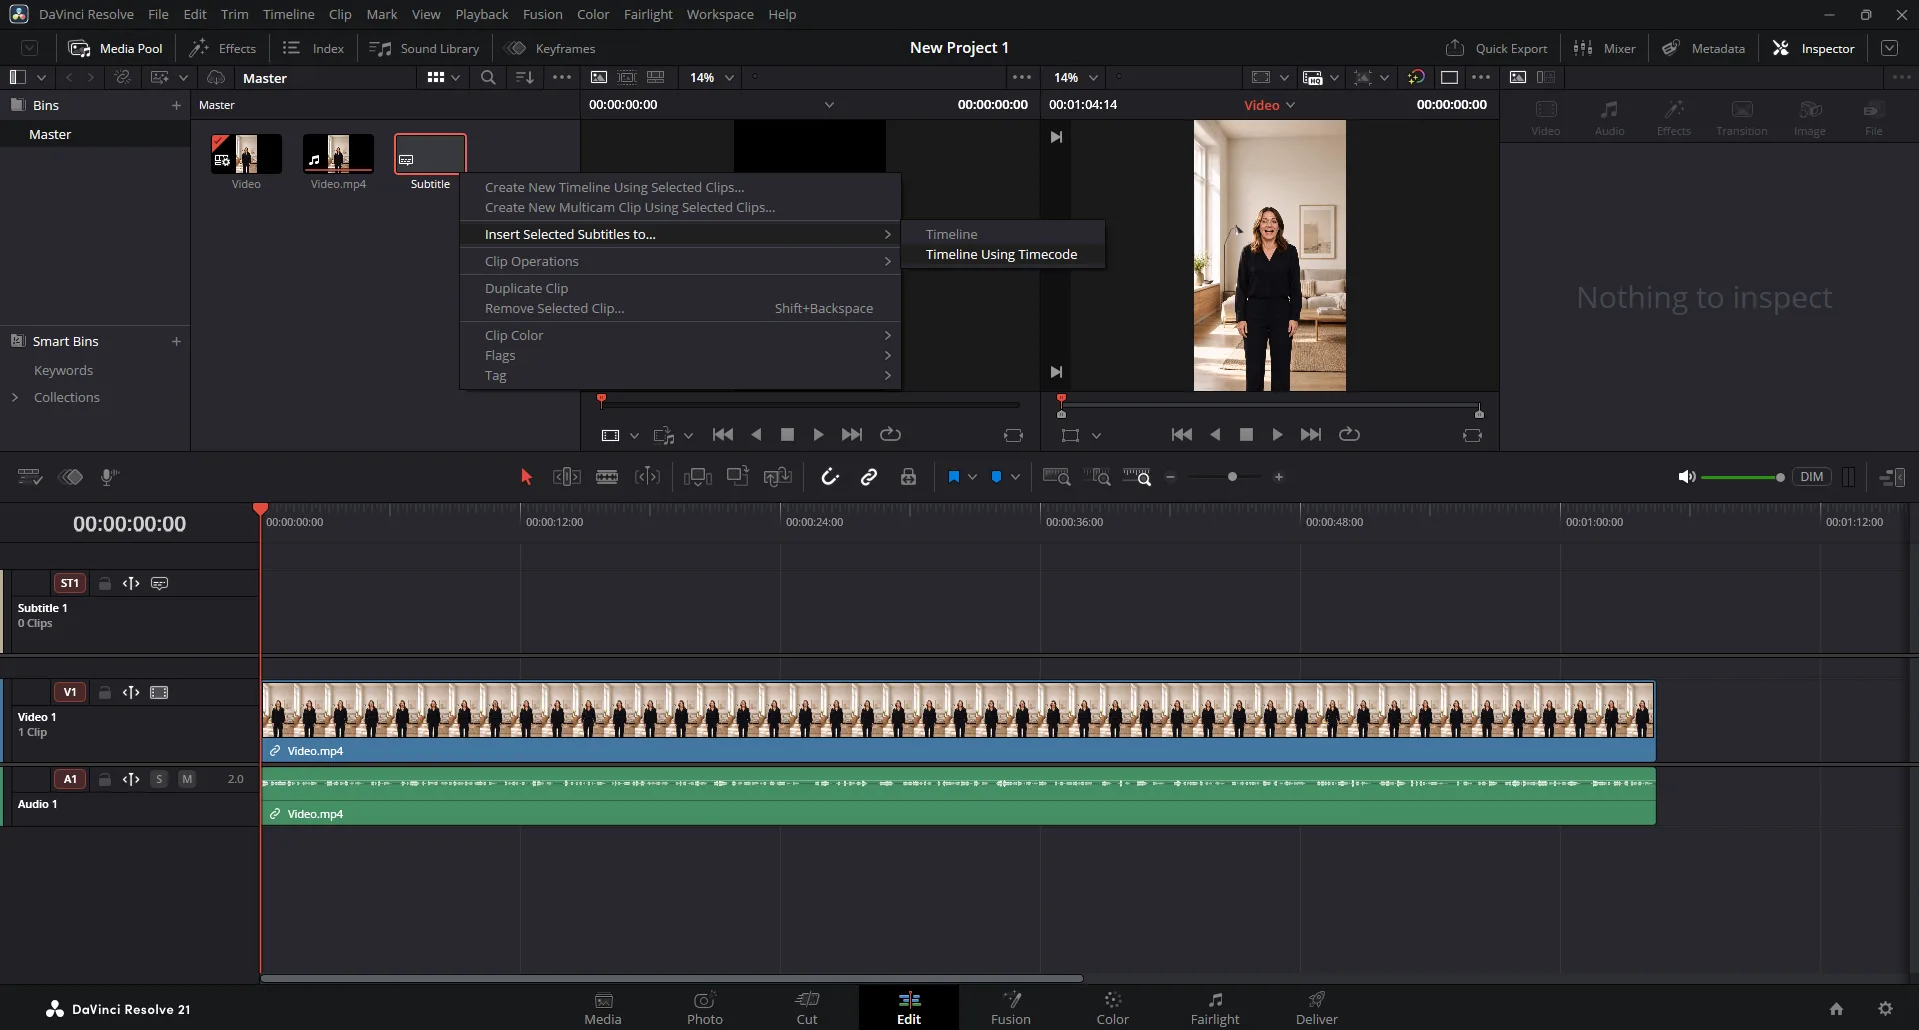Image resolution: width=1919 pixels, height=1030 pixels.
Task: Click the Custom Zoom icon
Action: coord(1138,477)
